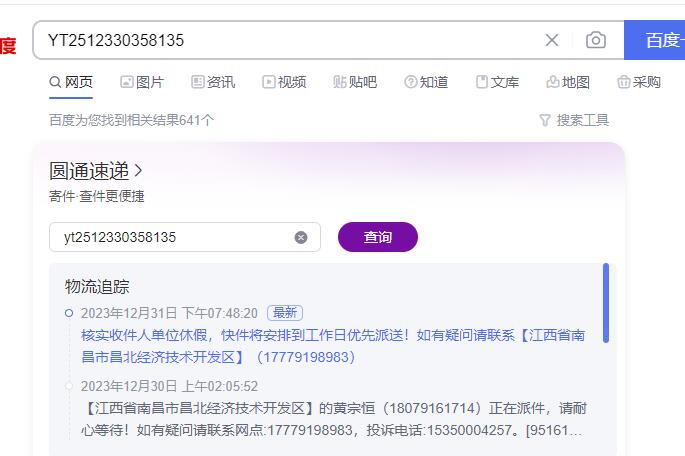Click the funnel icon beside 搜索工具
The width and height of the screenshot is (685, 456).
click(x=545, y=120)
